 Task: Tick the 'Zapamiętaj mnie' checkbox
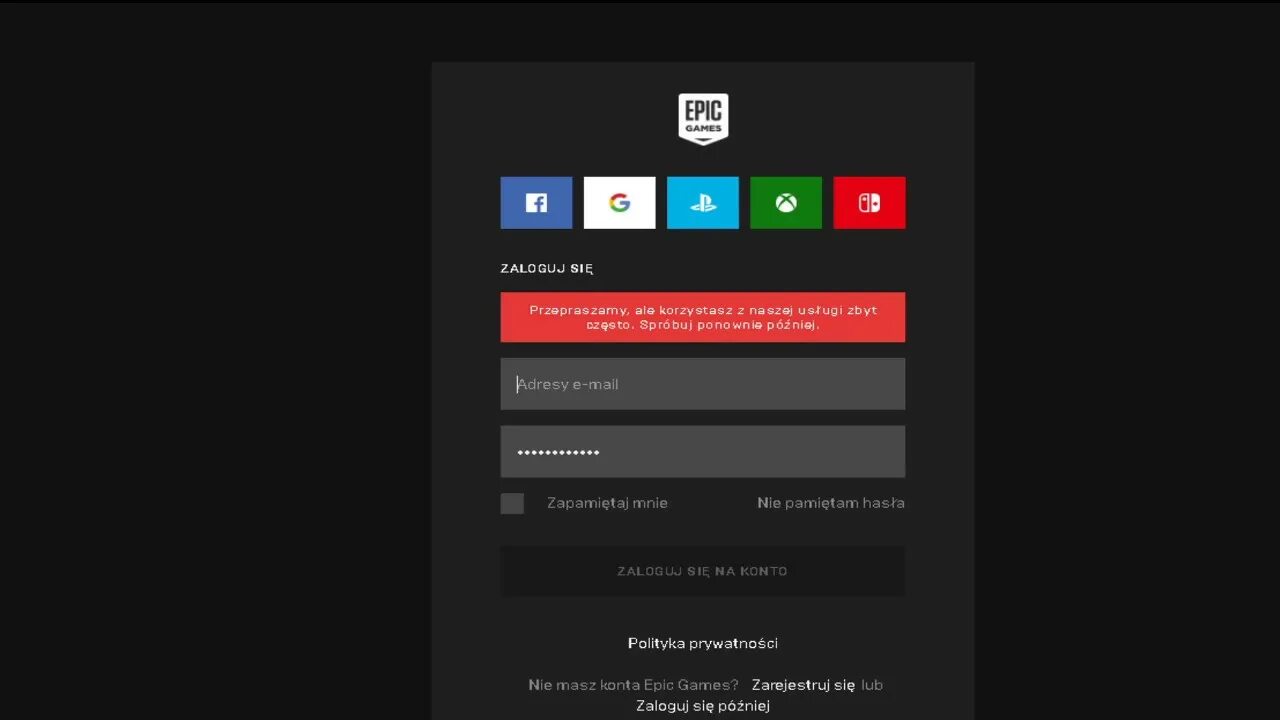tap(512, 503)
